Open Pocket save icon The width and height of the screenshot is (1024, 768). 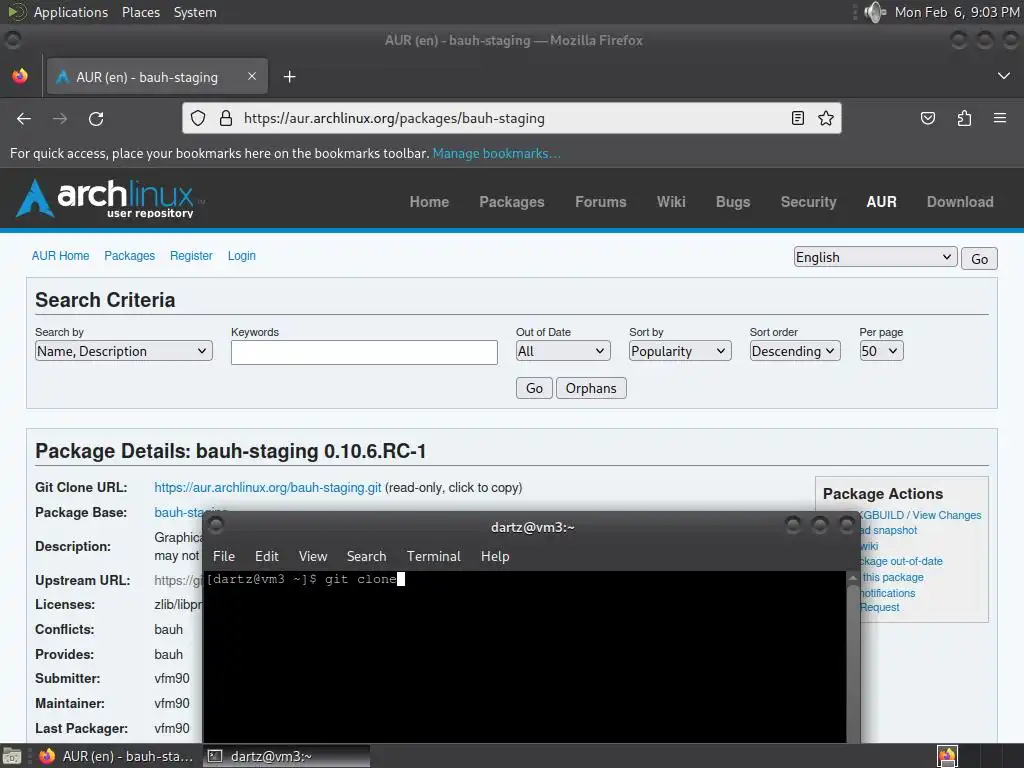[927, 118]
